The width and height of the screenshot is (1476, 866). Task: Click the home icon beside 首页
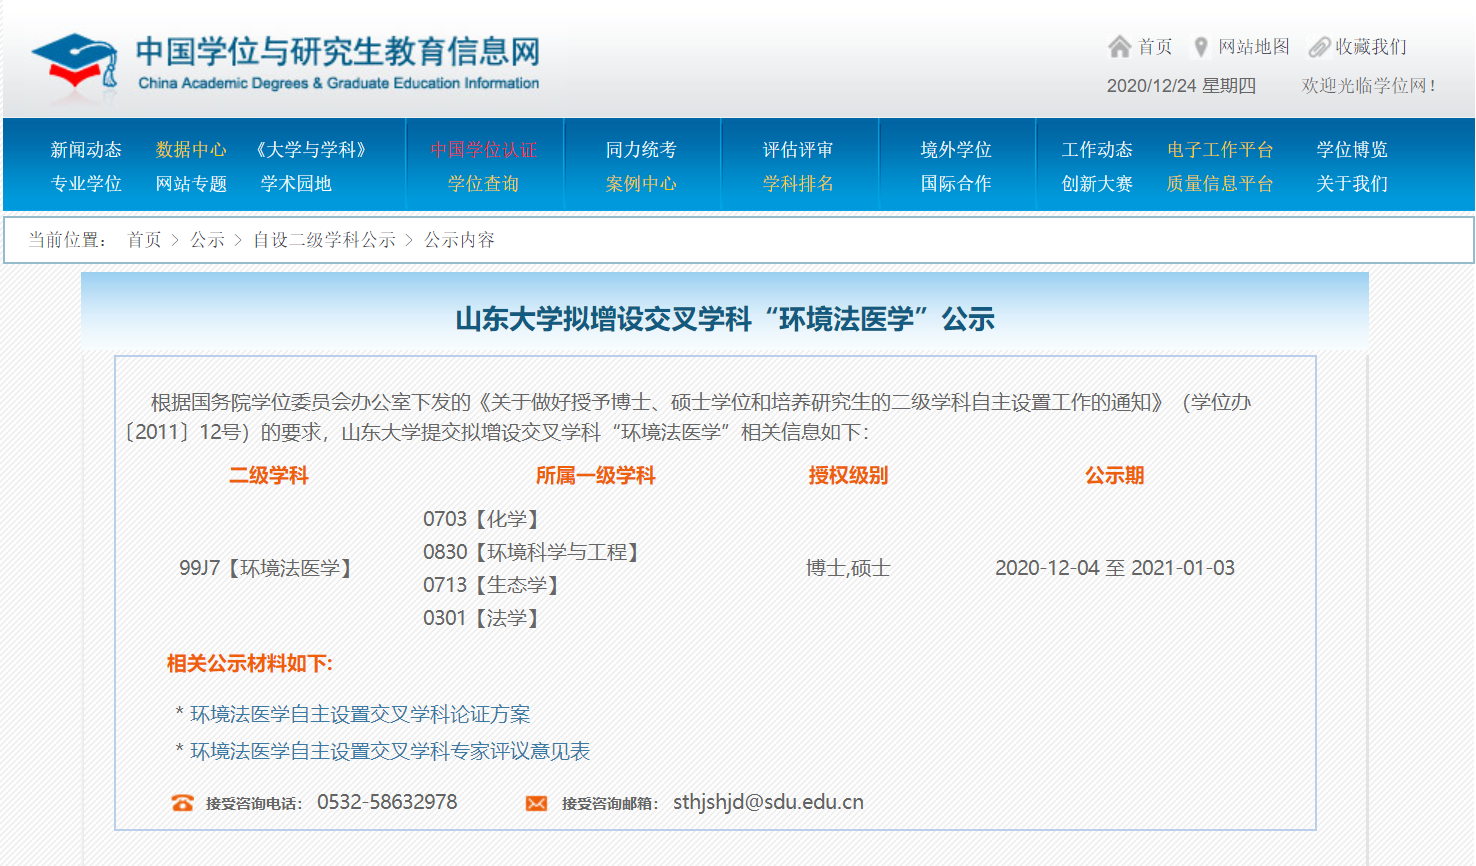(1119, 46)
